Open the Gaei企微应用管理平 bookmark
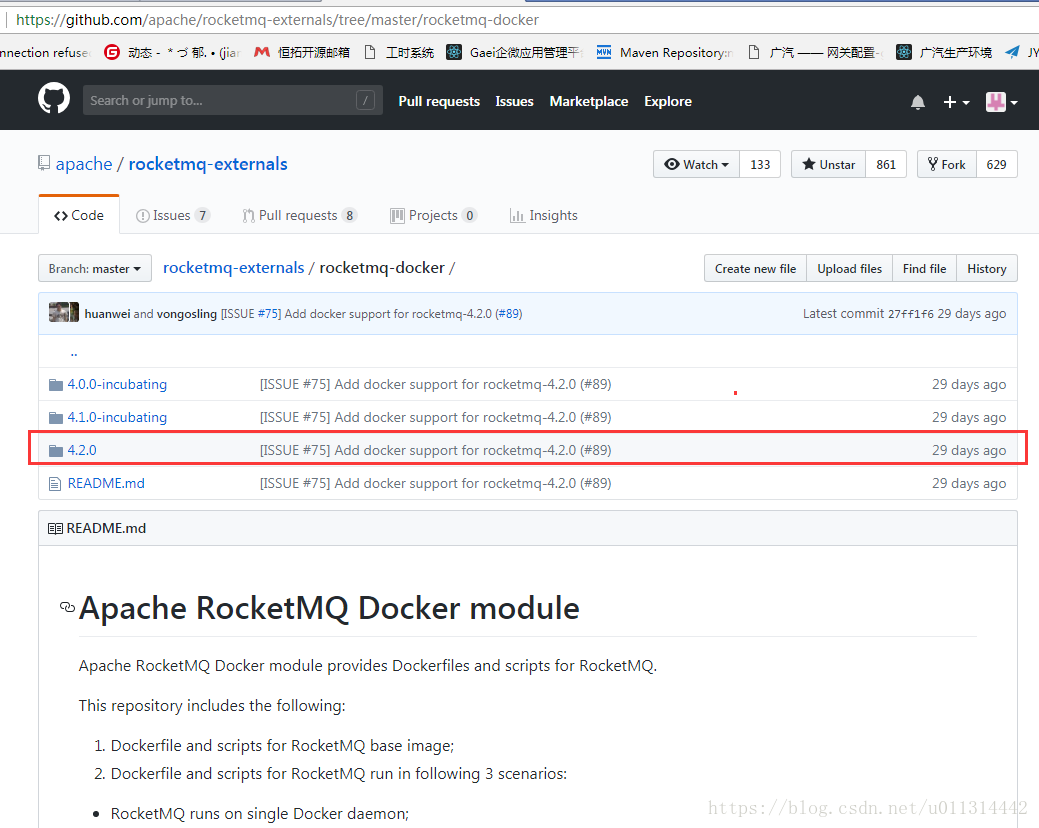 [x=514, y=52]
